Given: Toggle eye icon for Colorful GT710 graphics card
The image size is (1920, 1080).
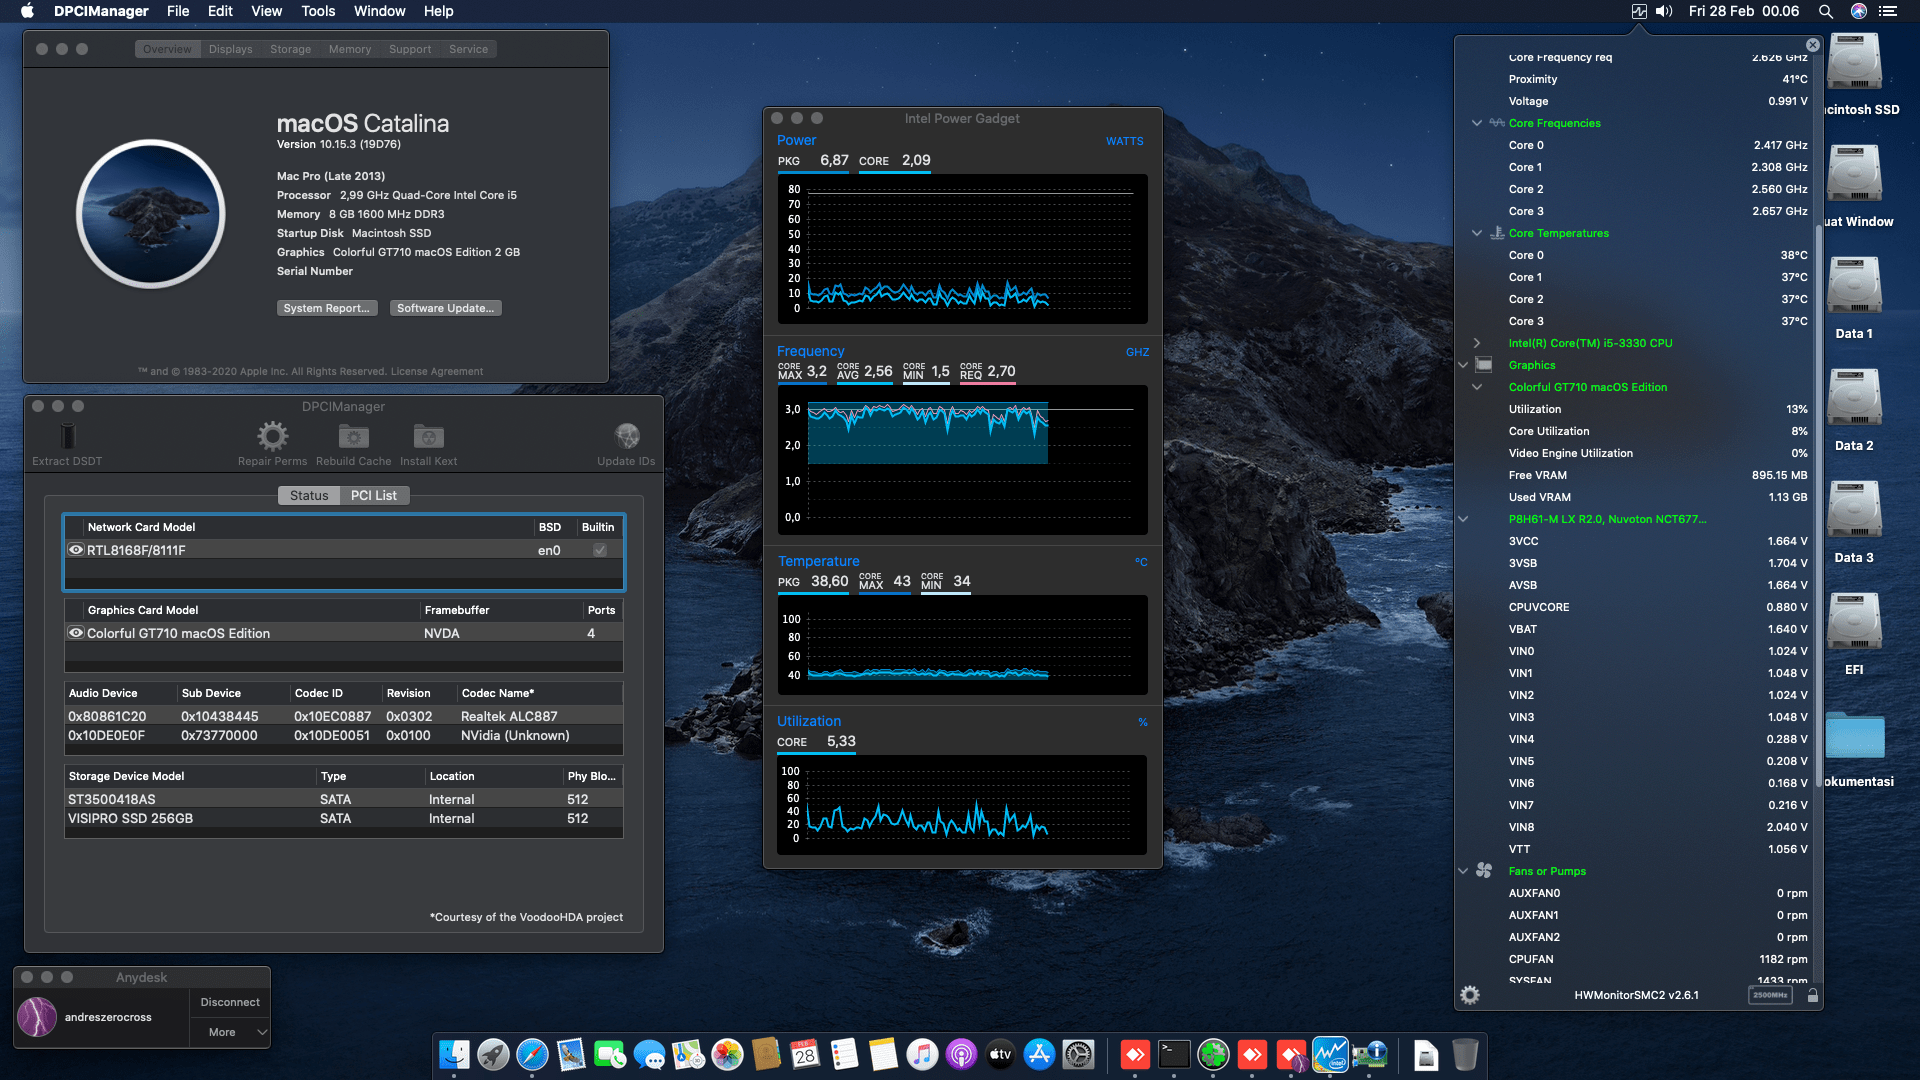Looking at the screenshot, I should pyautogui.click(x=75, y=633).
